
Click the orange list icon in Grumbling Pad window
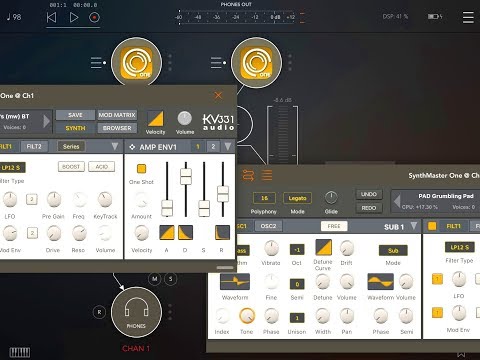(x=267, y=175)
